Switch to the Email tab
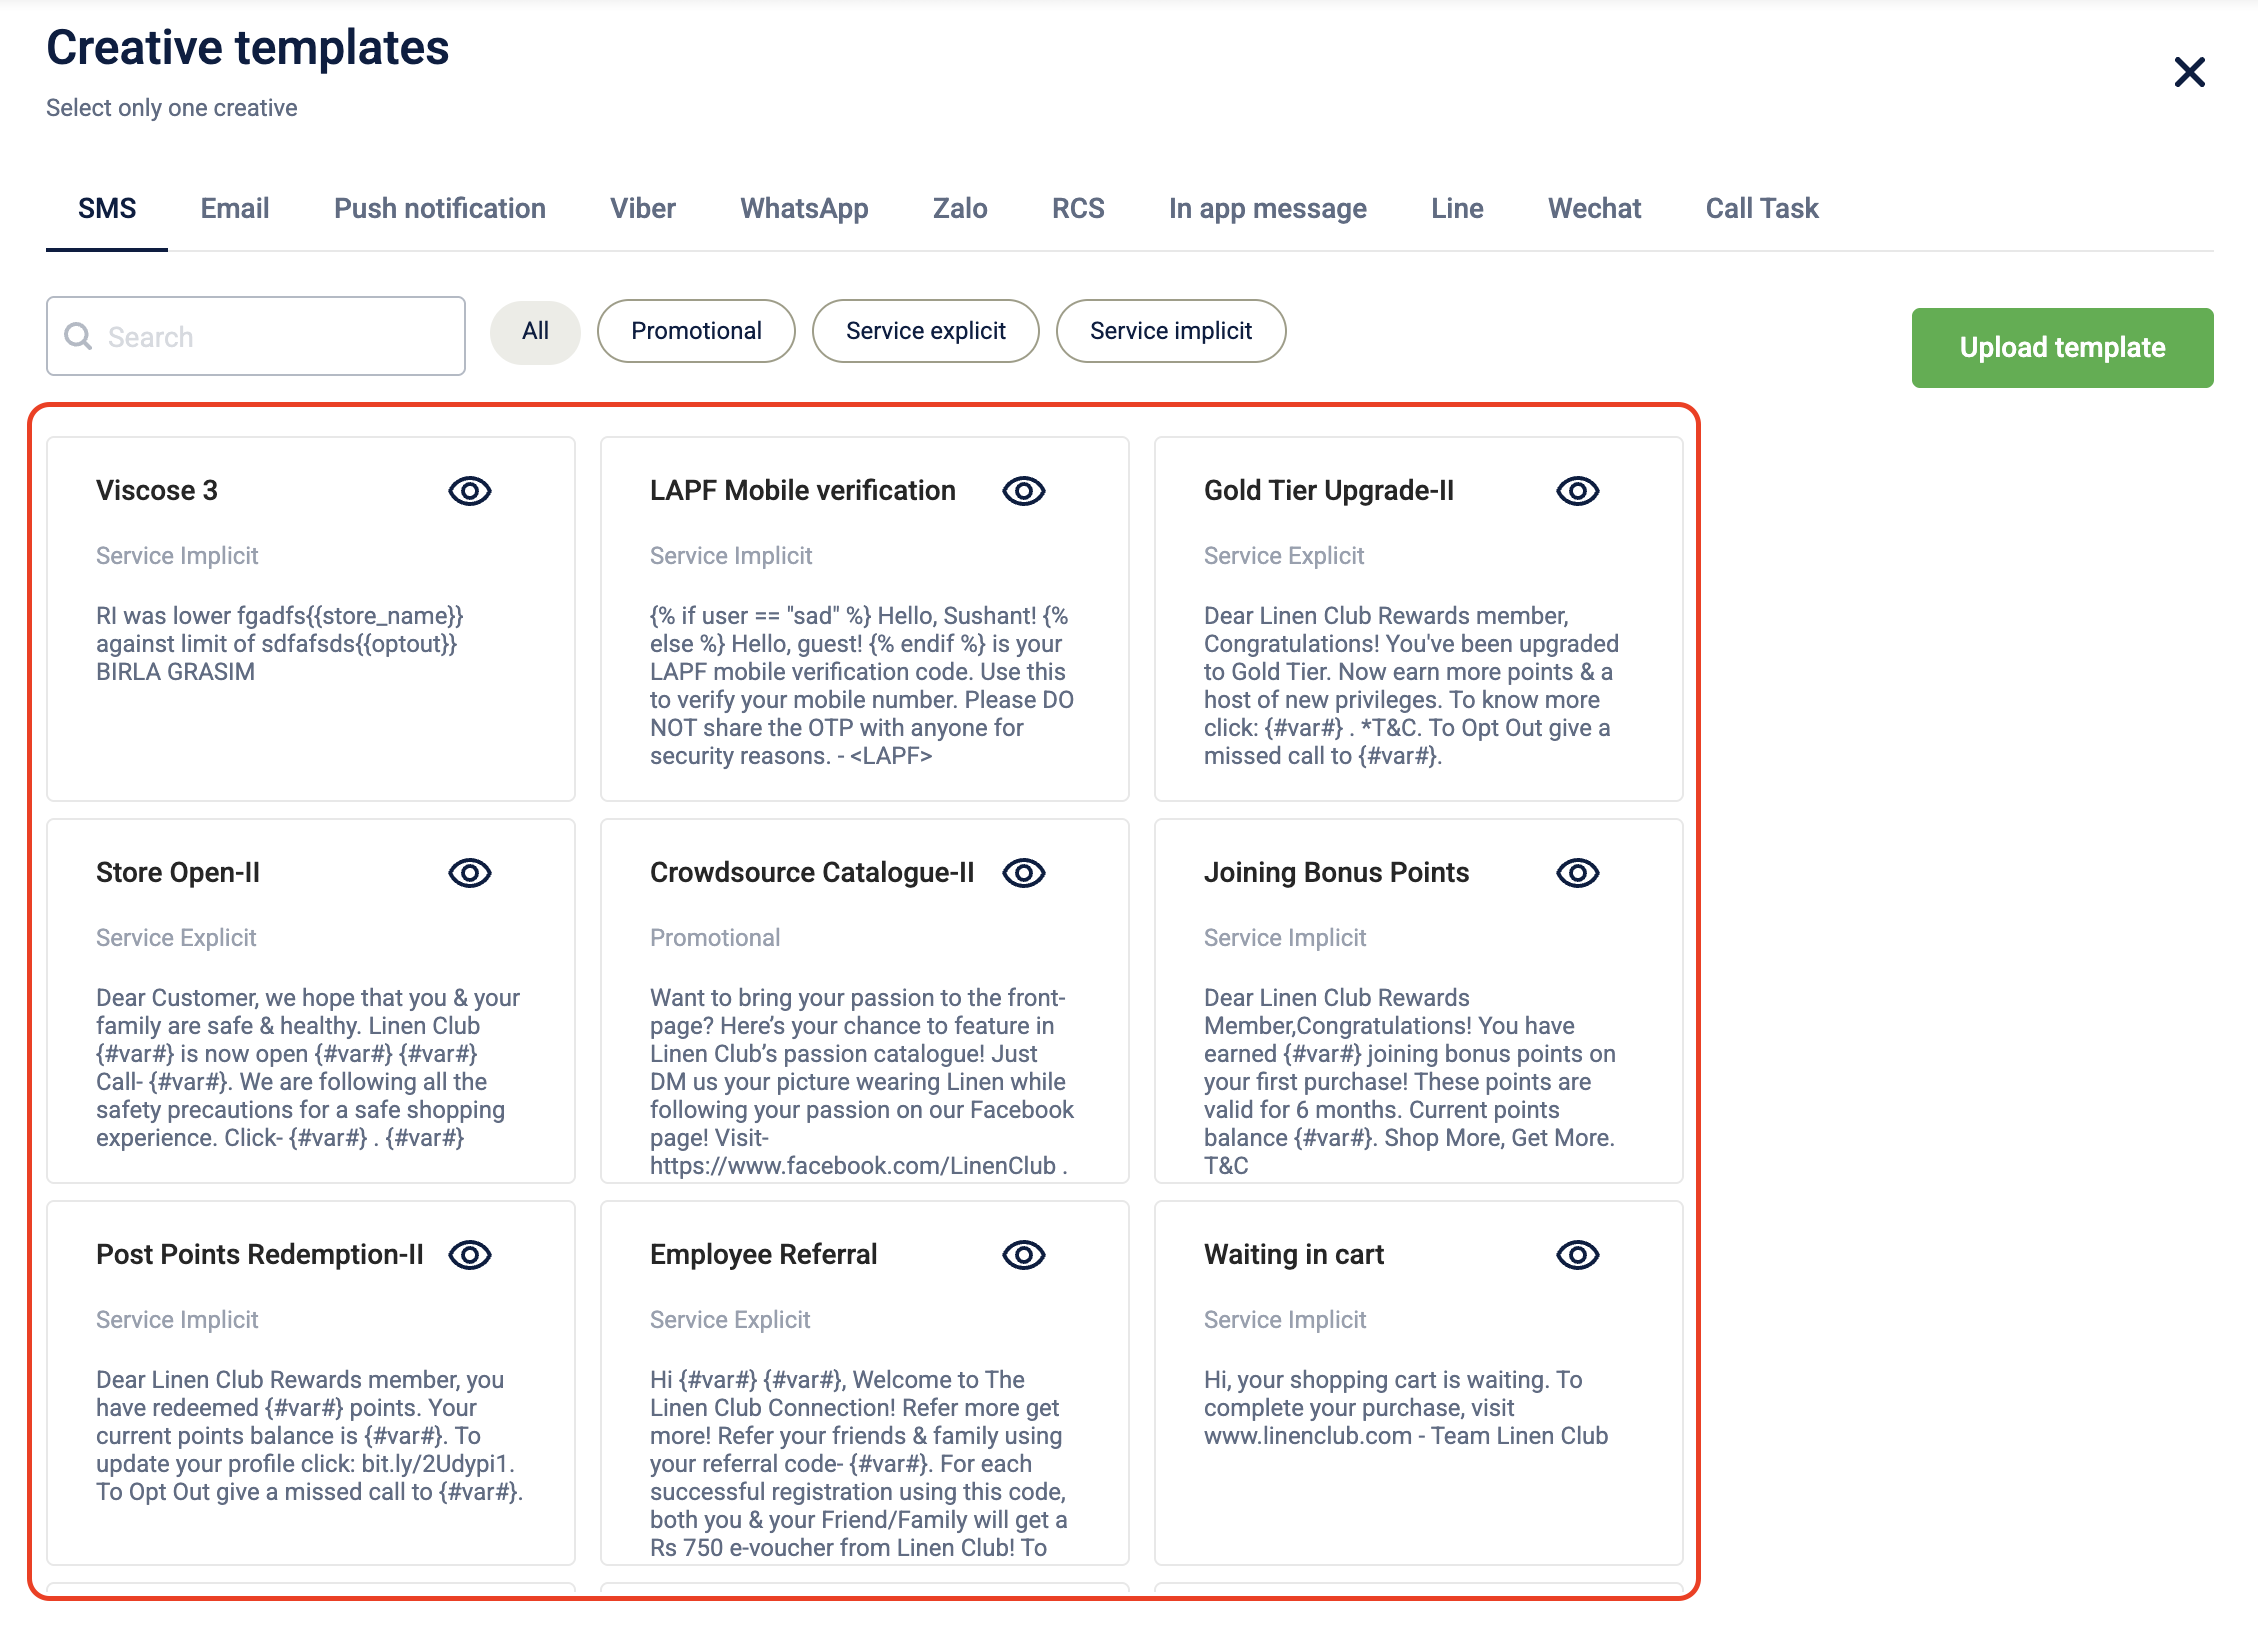Image resolution: width=2258 pixels, height=1638 pixels. click(235, 208)
